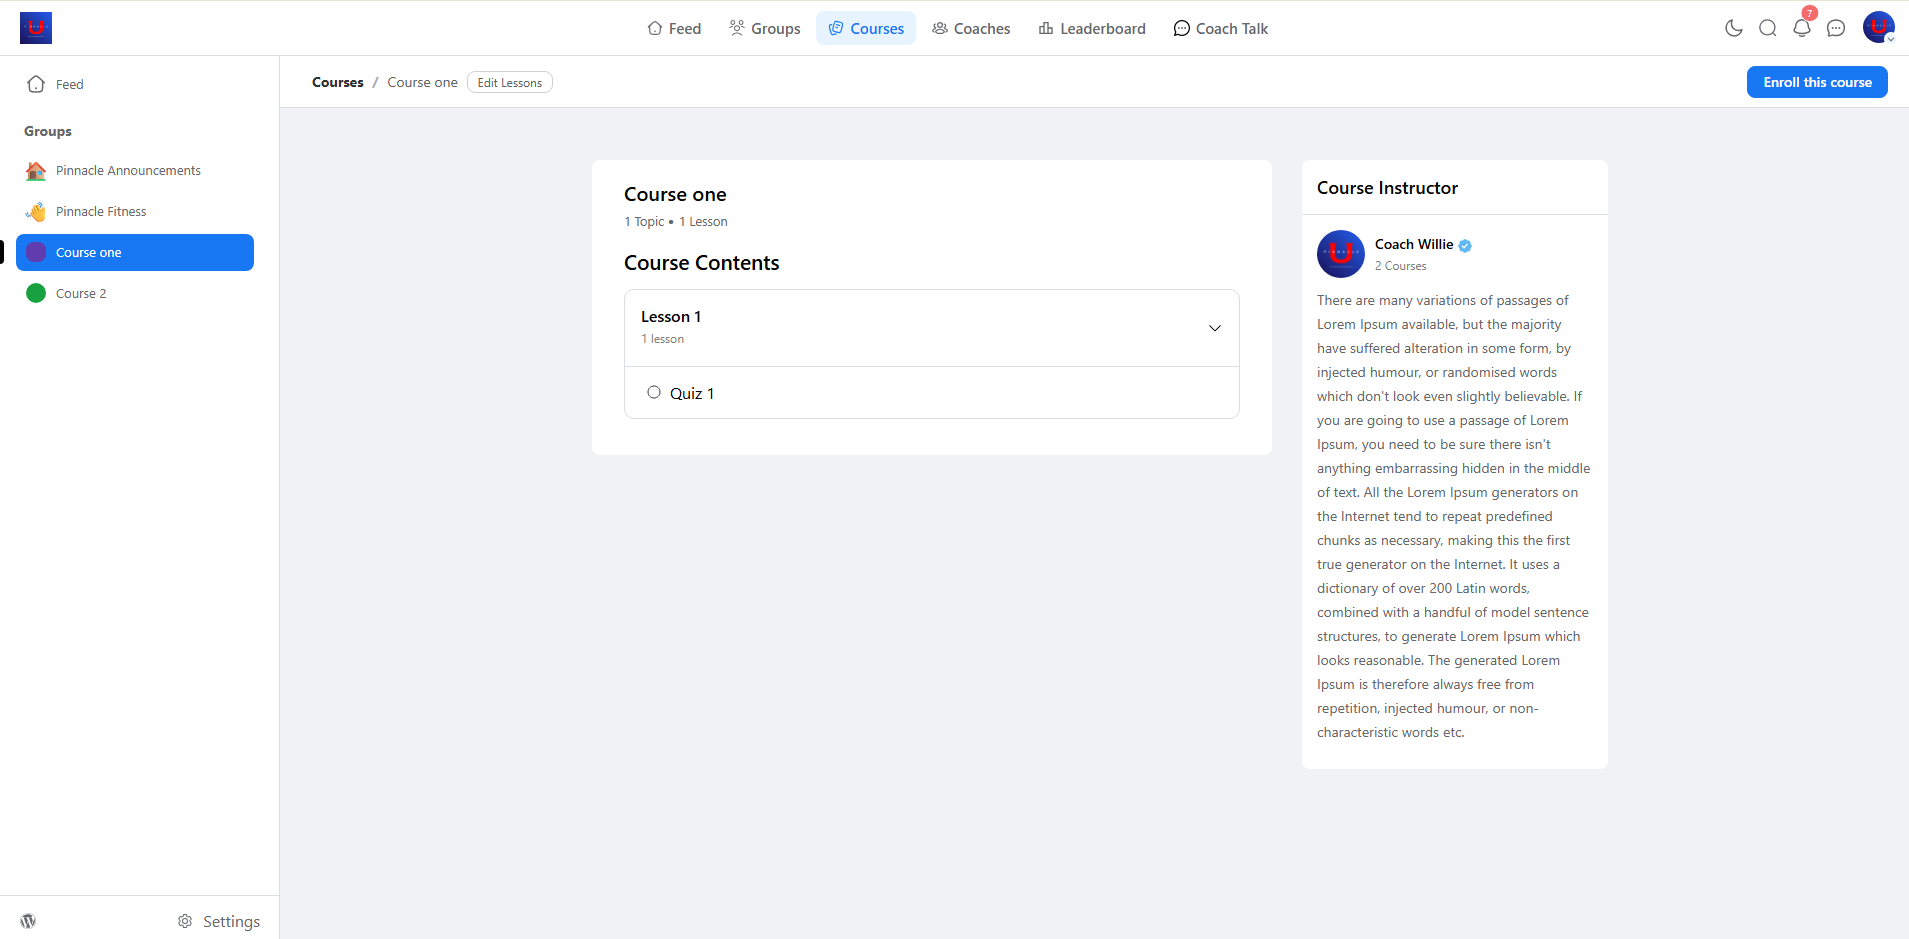1909x939 pixels.
Task: Toggle dark mode moon icon
Action: 1734,28
